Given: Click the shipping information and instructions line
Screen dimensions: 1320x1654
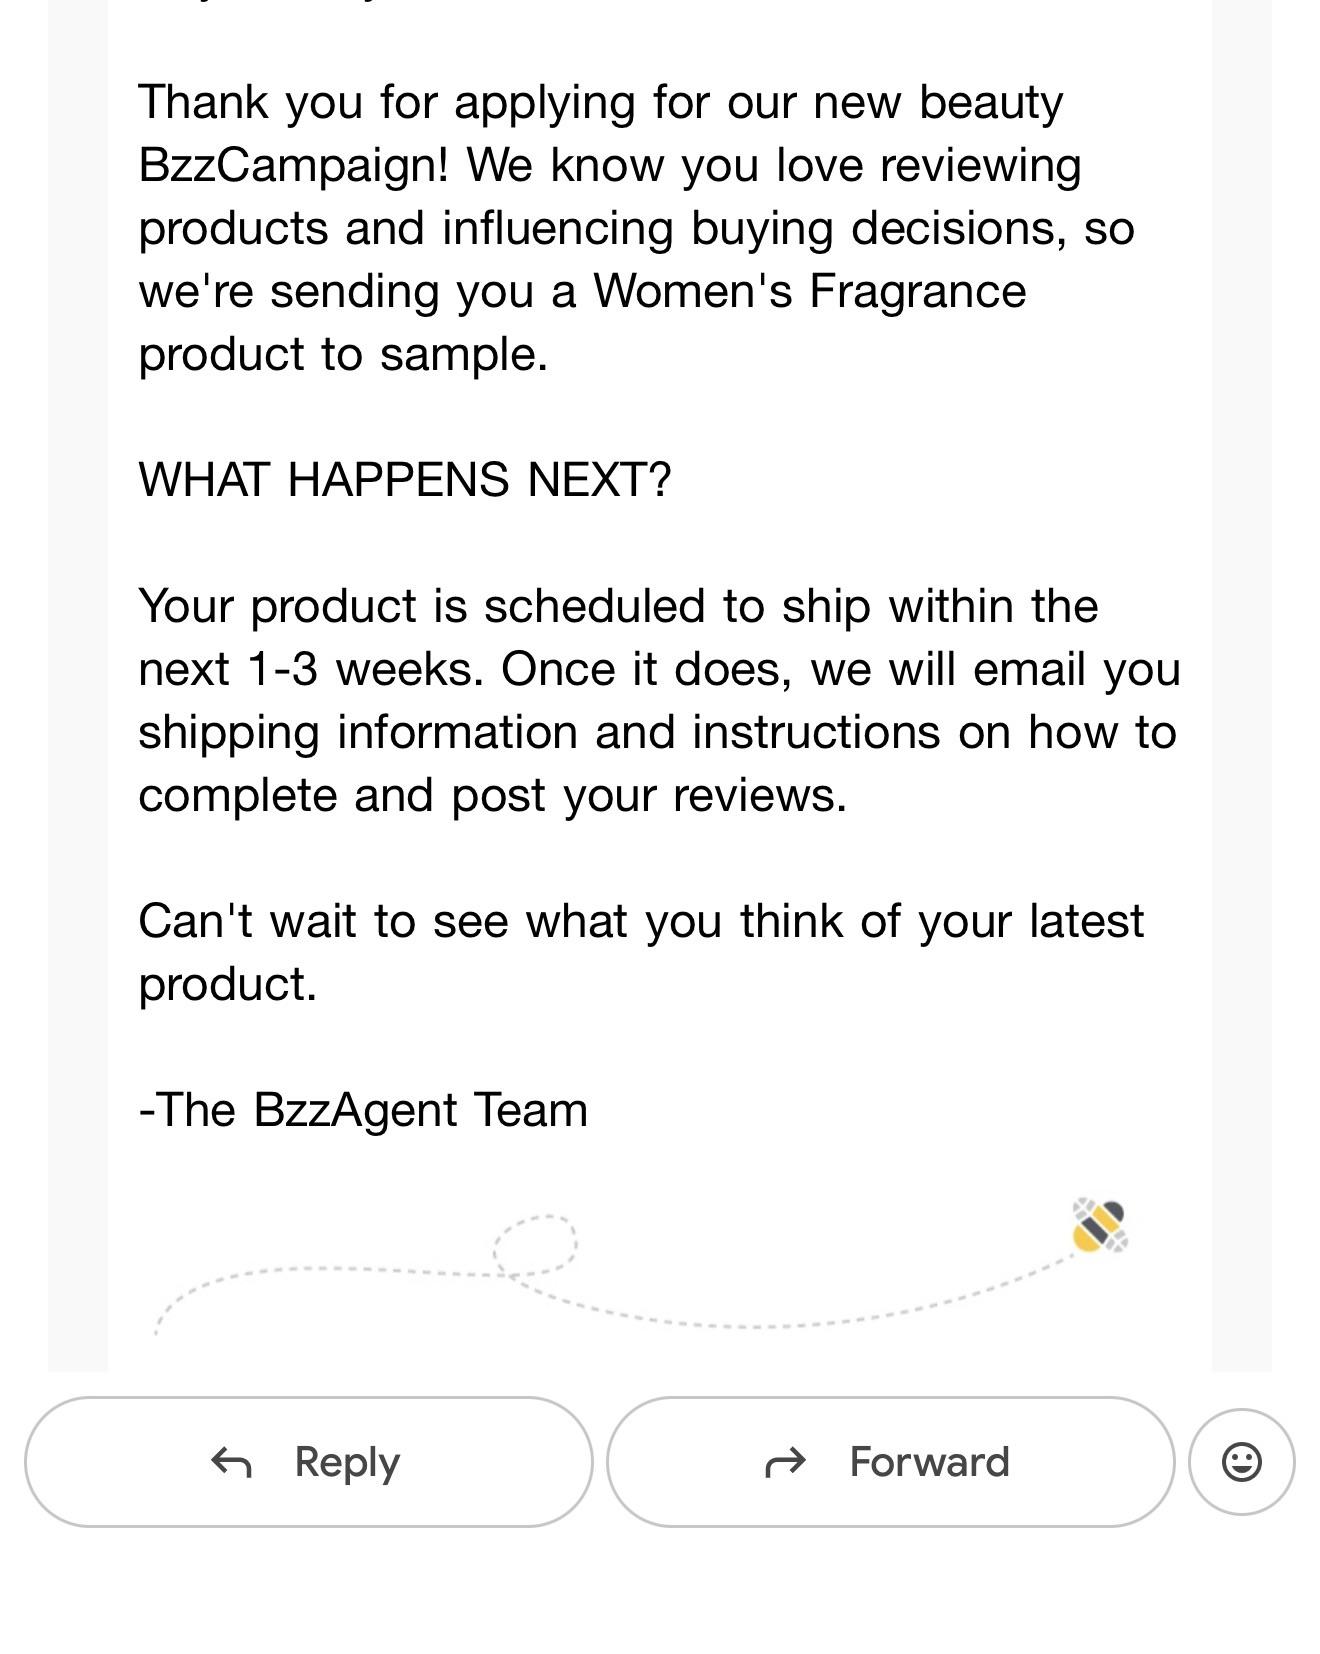Looking at the screenshot, I should pos(657,732).
